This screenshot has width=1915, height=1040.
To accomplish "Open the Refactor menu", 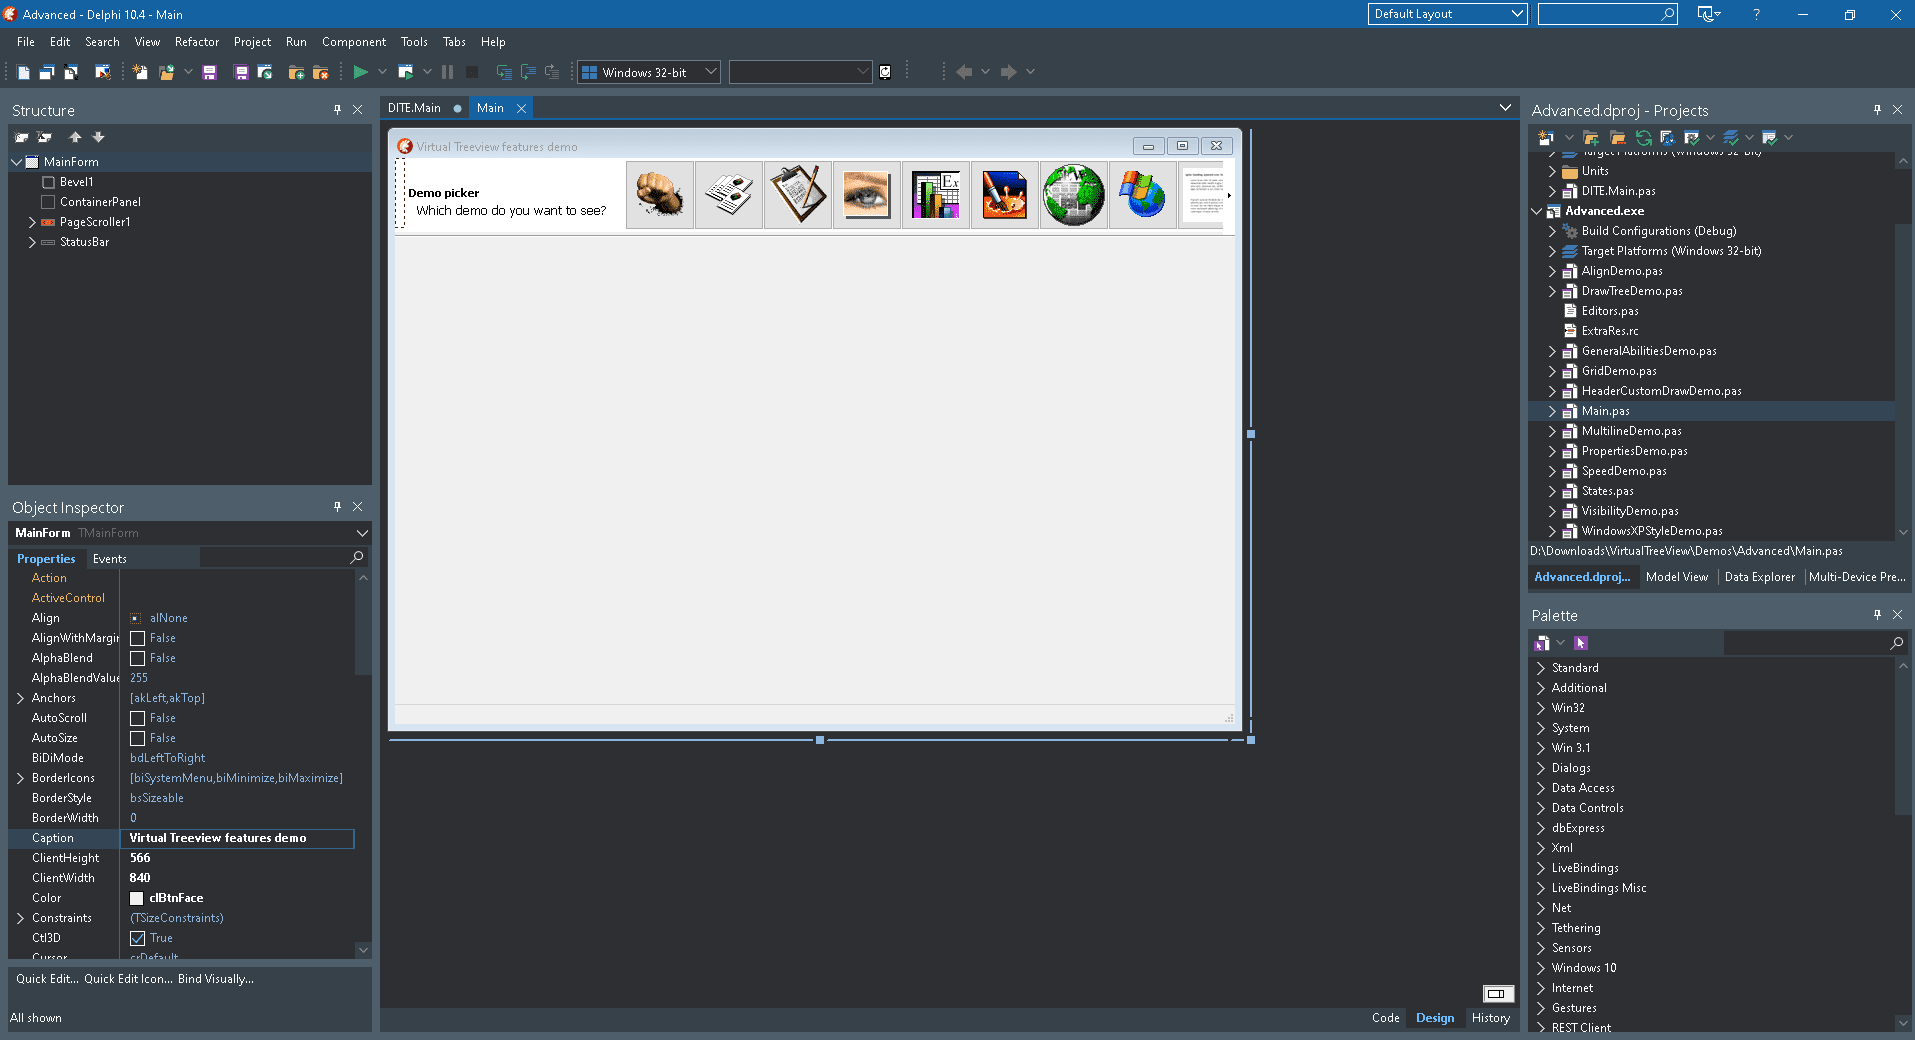I will point(196,42).
